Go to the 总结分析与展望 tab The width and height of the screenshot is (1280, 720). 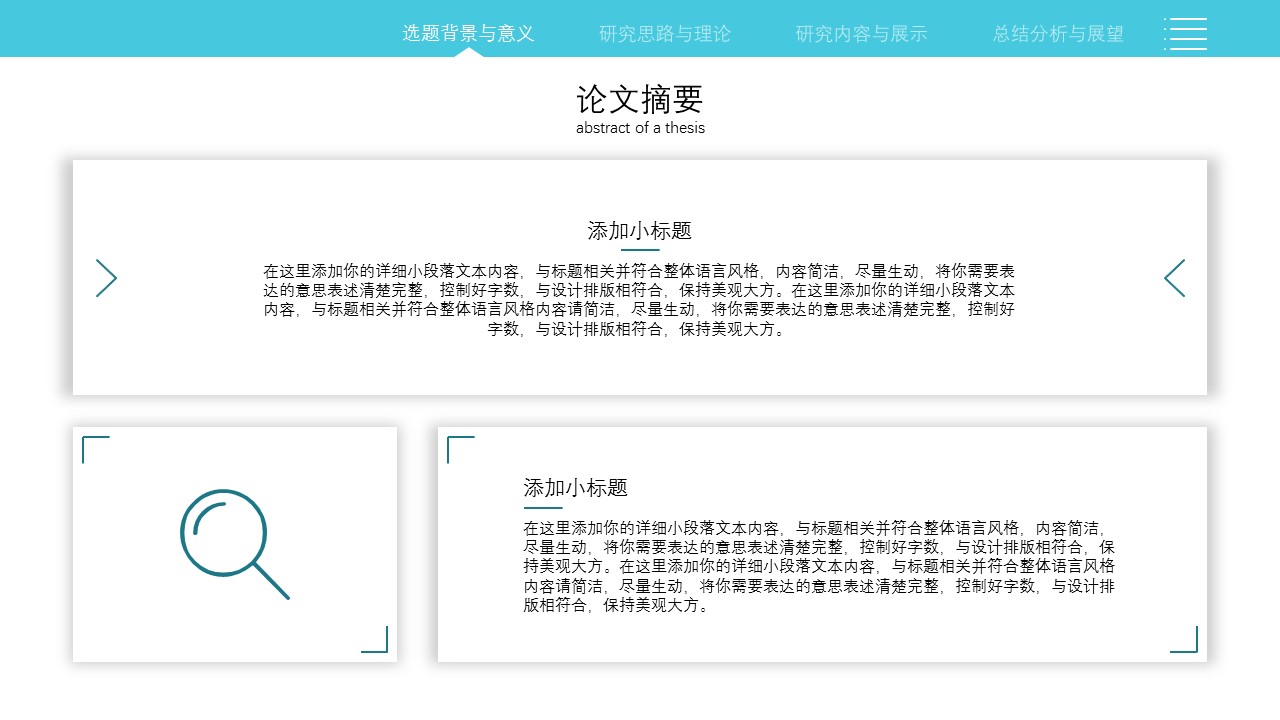click(1058, 33)
